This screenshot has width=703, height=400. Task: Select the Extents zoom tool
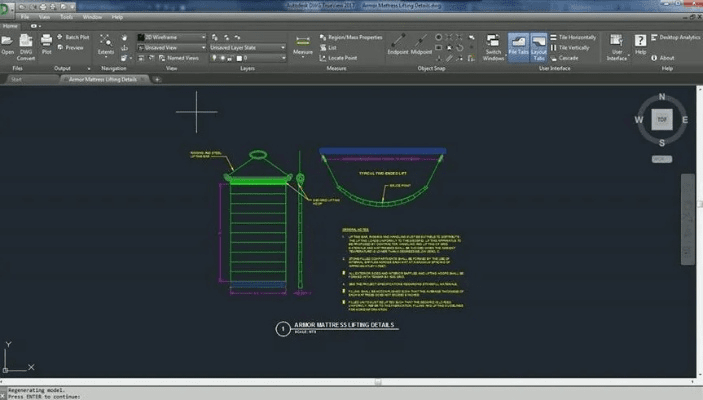[x=105, y=42]
